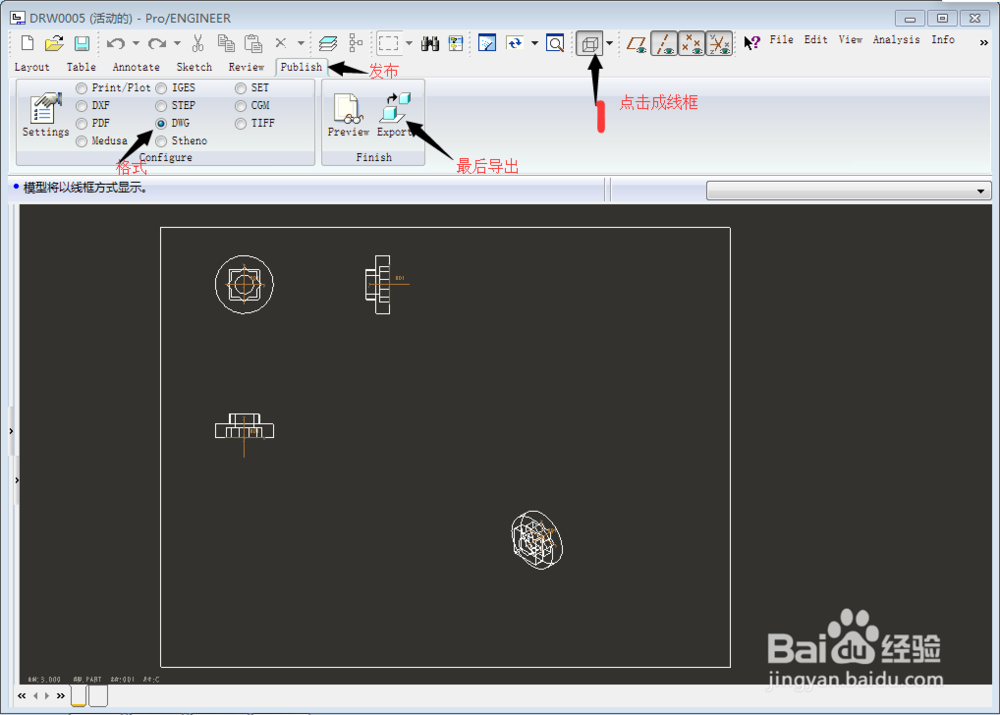This screenshot has width=1000, height=715.
Task: Save the drawing with disk icon
Action: point(82,43)
